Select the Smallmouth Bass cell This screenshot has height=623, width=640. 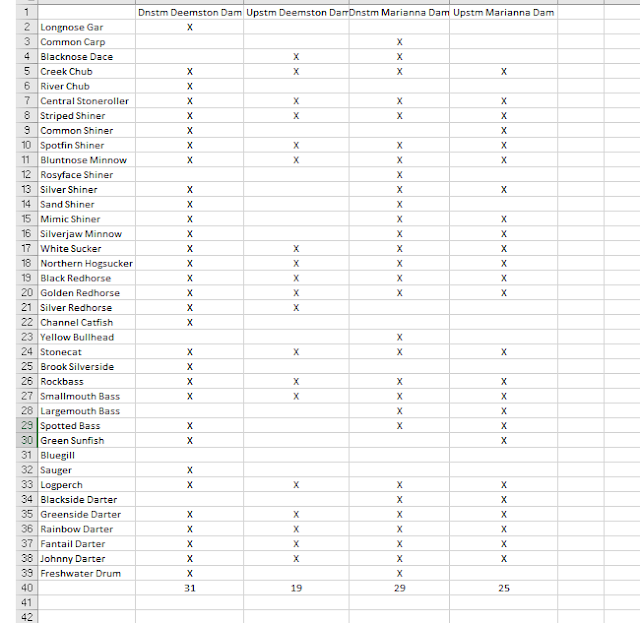click(x=87, y=396)
